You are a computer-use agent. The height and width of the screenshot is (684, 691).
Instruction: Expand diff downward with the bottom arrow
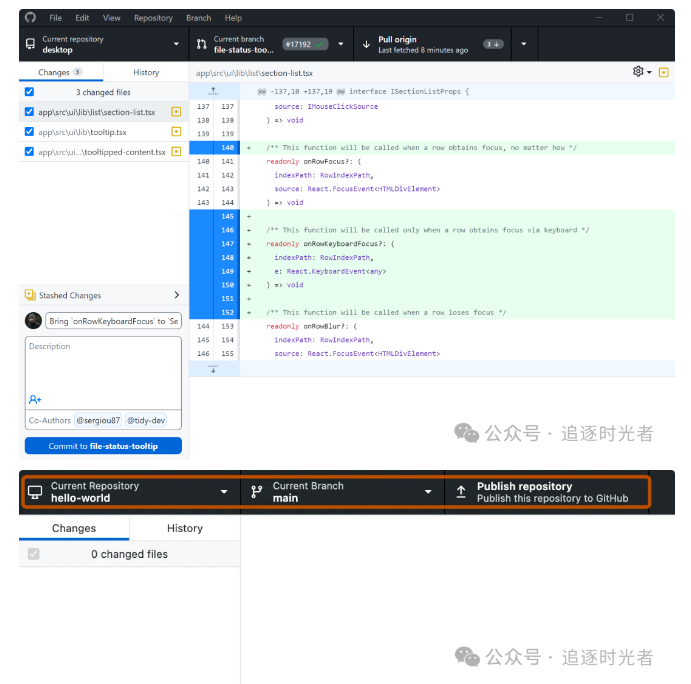point(213,368)
